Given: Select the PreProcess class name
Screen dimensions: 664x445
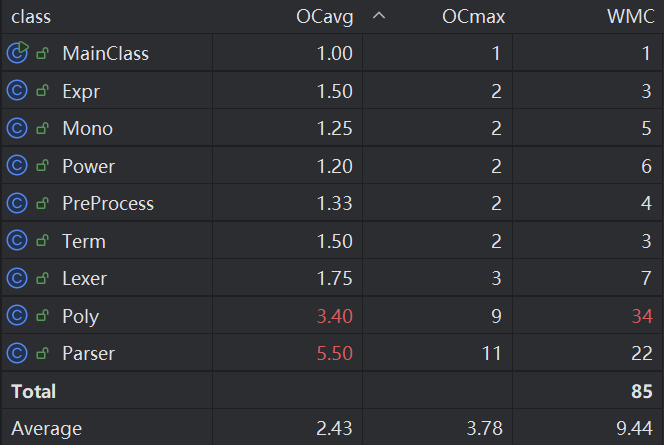Looking at the screenshot, I should pyautogui.click(x=108, y=203).
